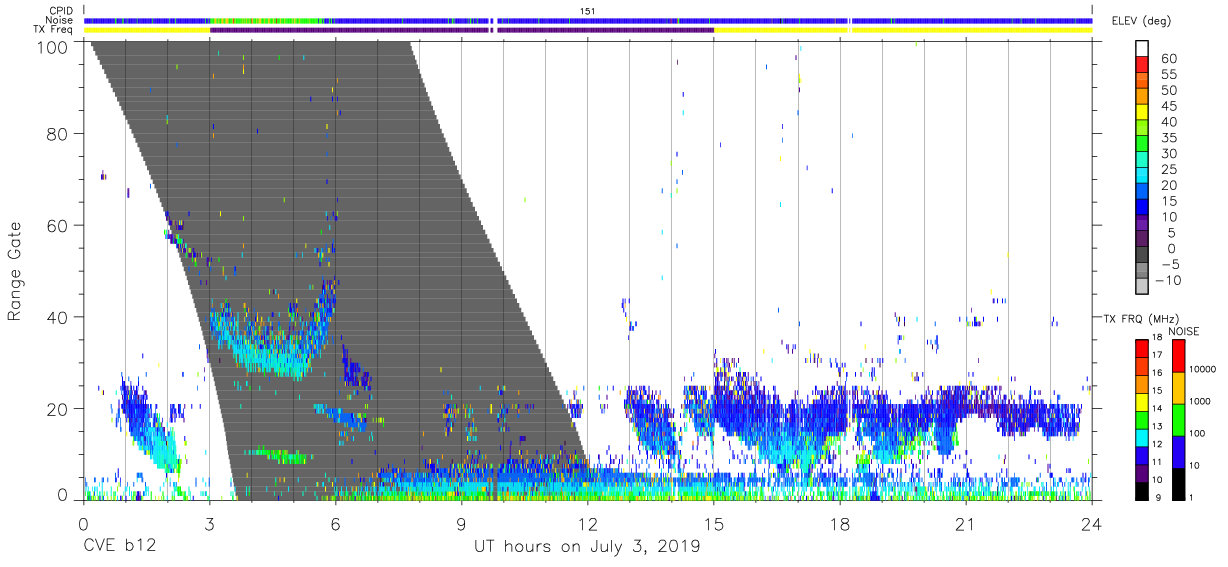Click the 'CVE b12' radar beam label
Screen dimensions: 1228x567
(120, 547)
